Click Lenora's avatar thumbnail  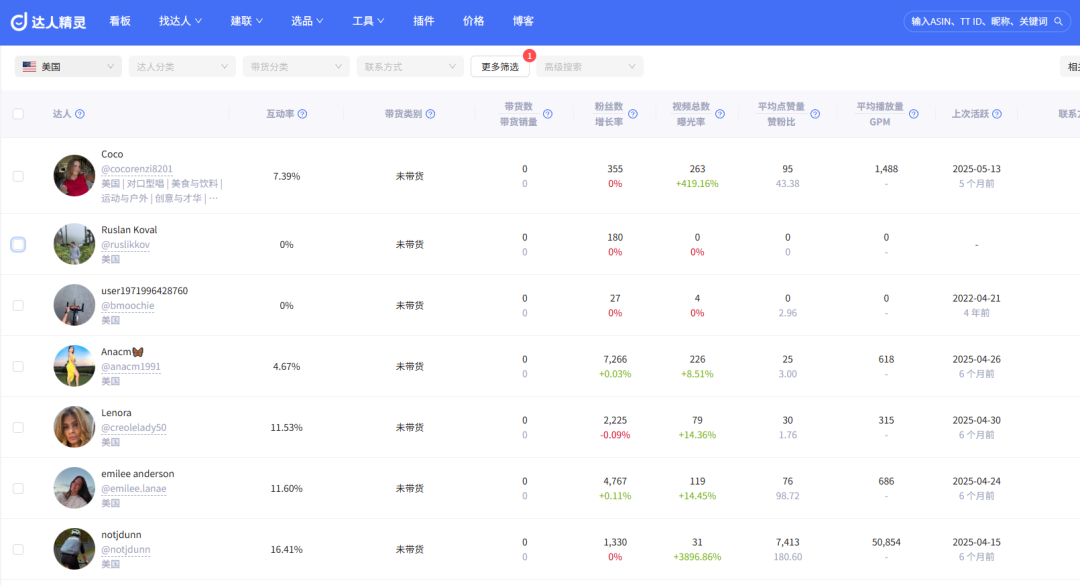click(x=74, y=427)
